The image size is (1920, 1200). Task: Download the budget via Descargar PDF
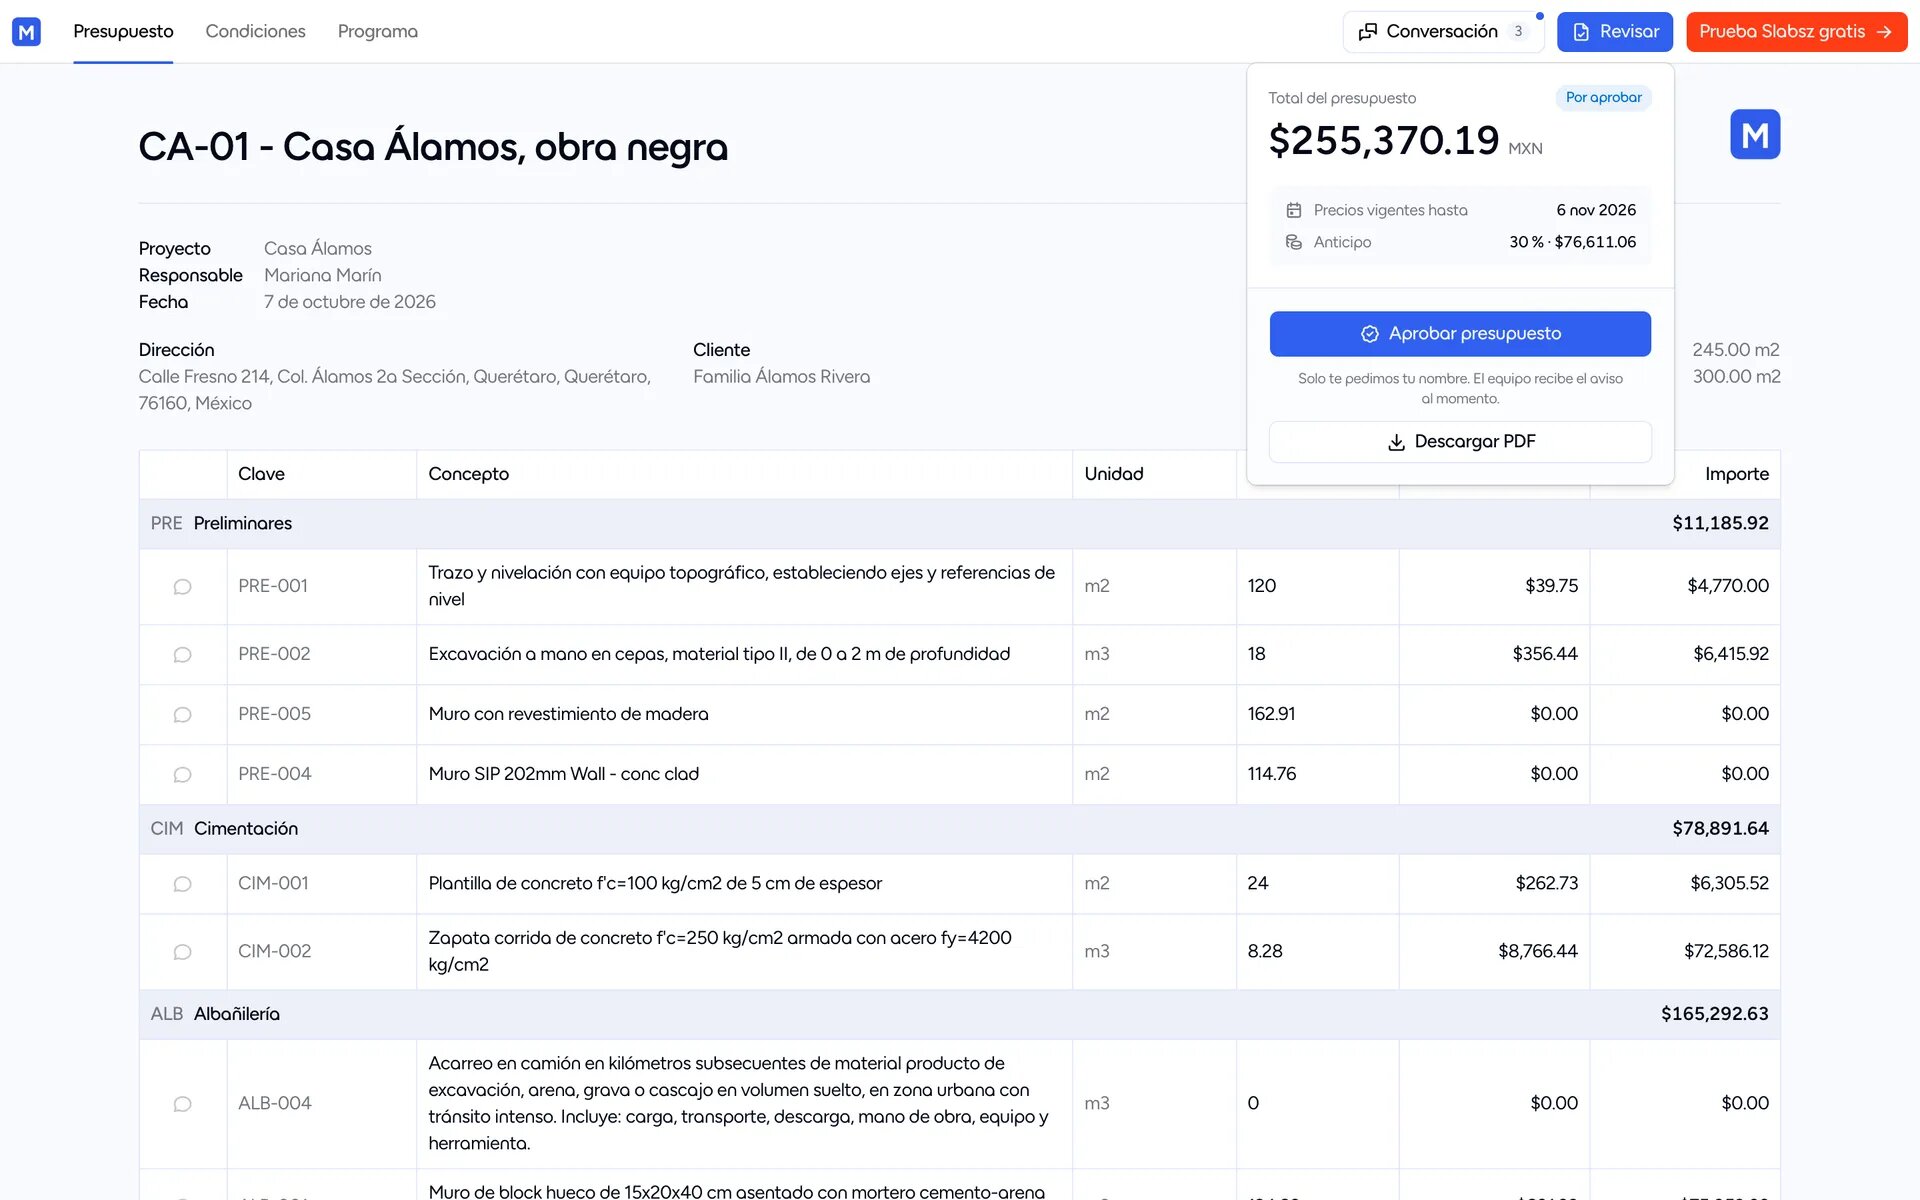(1460, 442)
